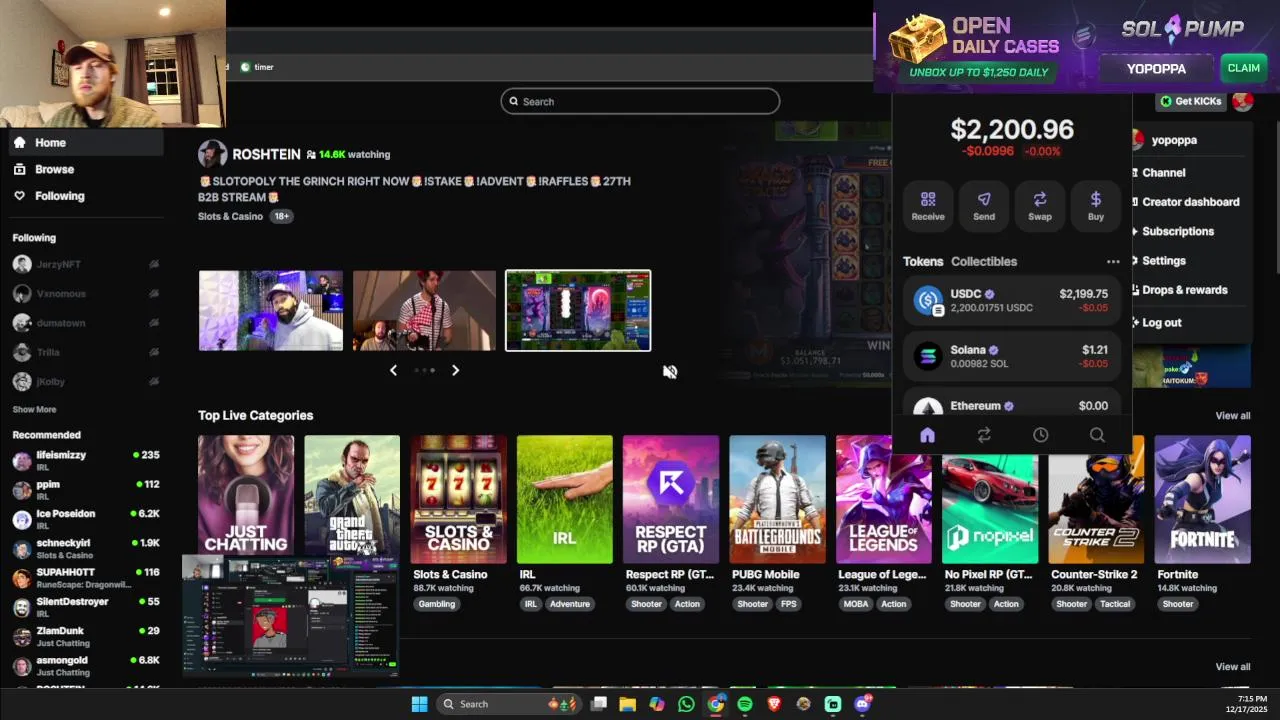
Task: Select the third featured slots thumbnail
Action: click(x=578, y=310)
